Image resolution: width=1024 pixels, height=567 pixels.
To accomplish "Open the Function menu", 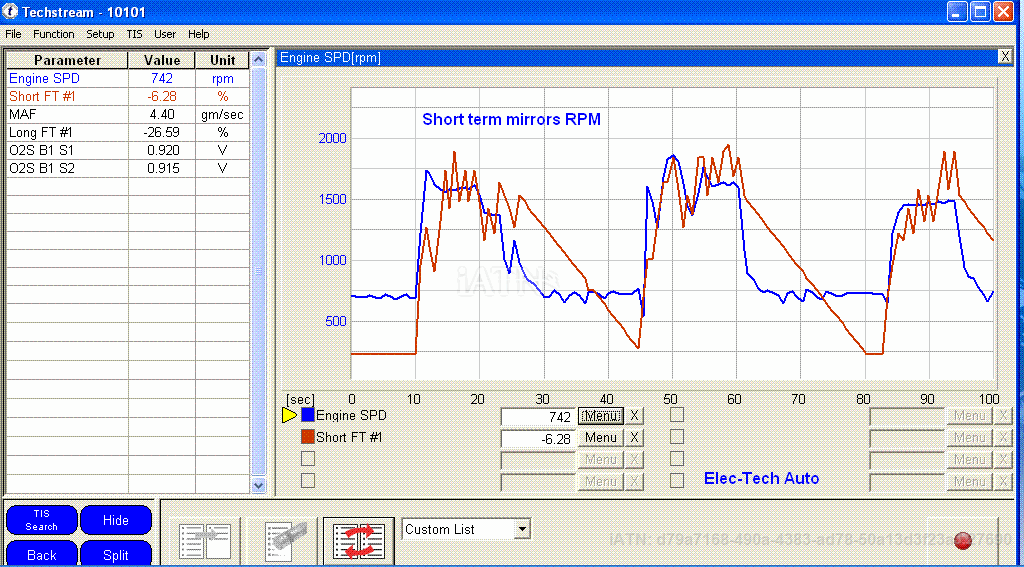I will point(53,34).
